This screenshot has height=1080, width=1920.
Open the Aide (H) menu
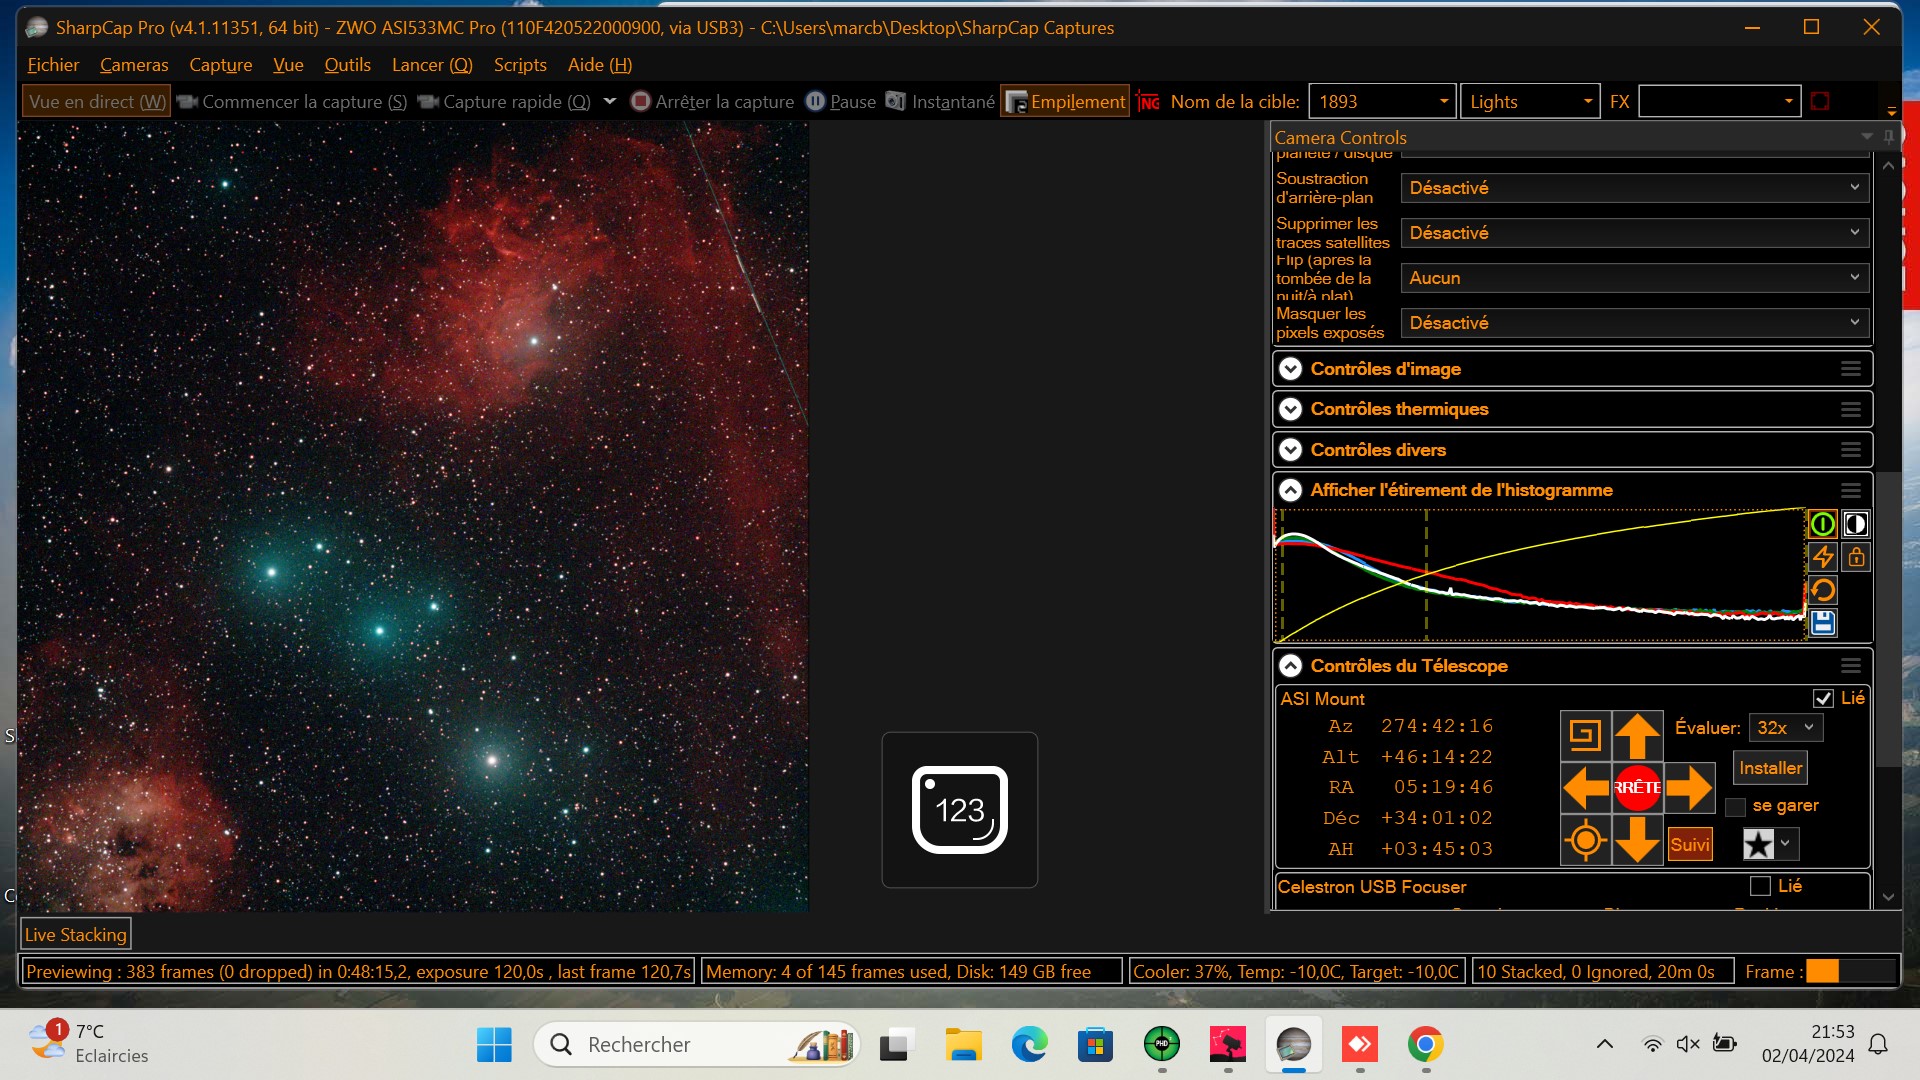[600, 65]
